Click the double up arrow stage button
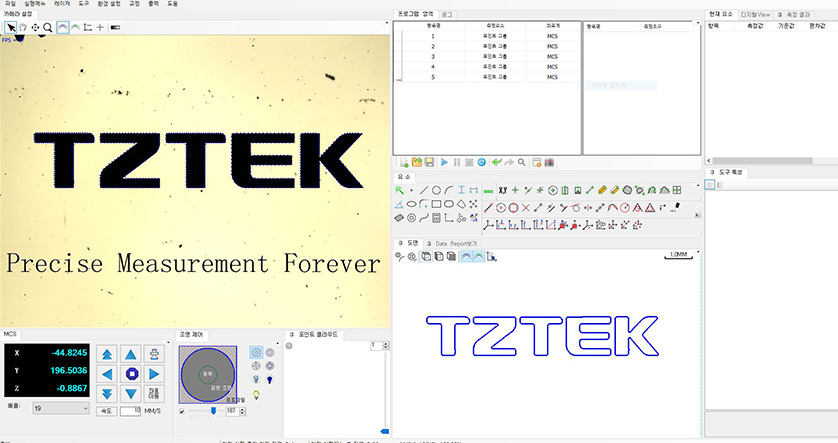This screenshot has height=443, width=838. pos(107,354)
